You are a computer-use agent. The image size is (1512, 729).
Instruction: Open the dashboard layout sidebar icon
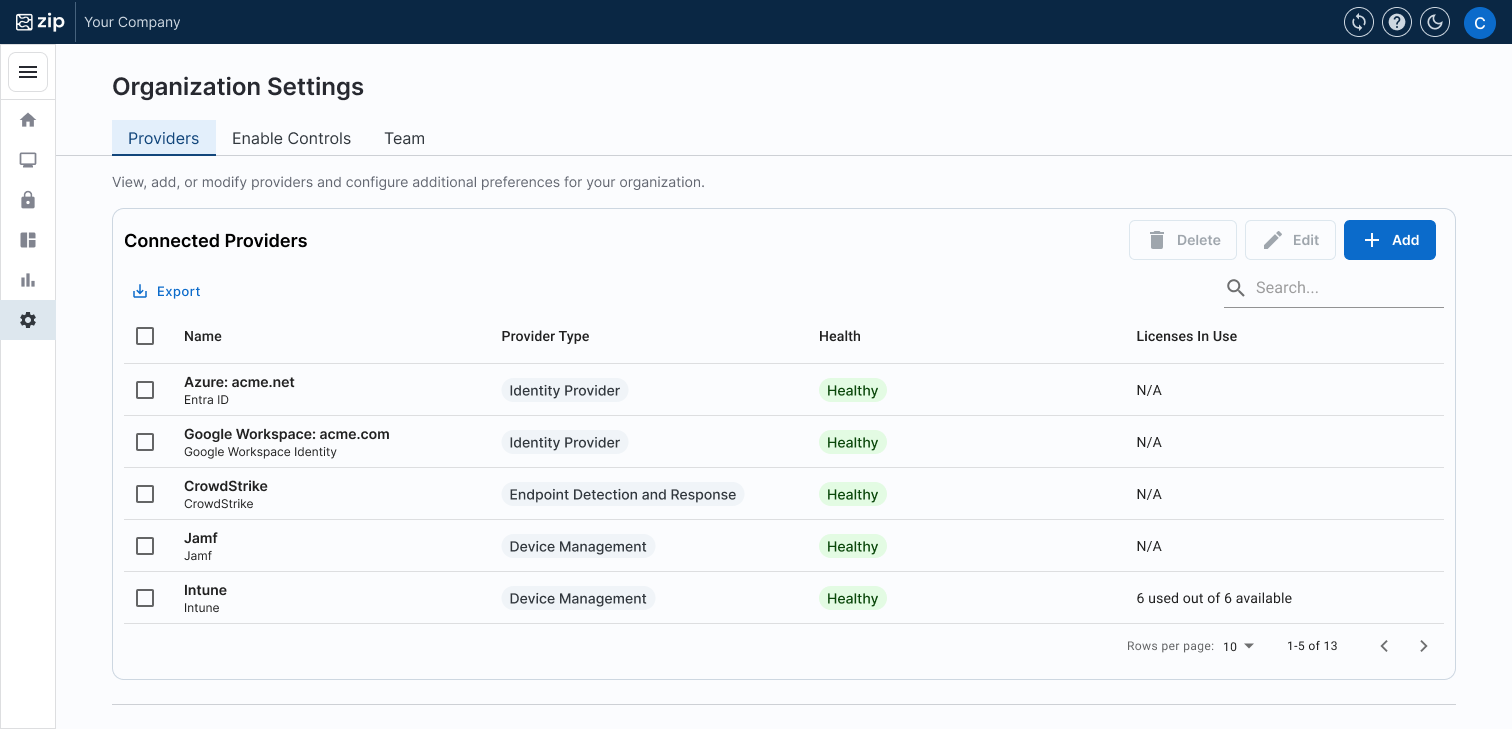pyautogui.click(x=28, y=240)
